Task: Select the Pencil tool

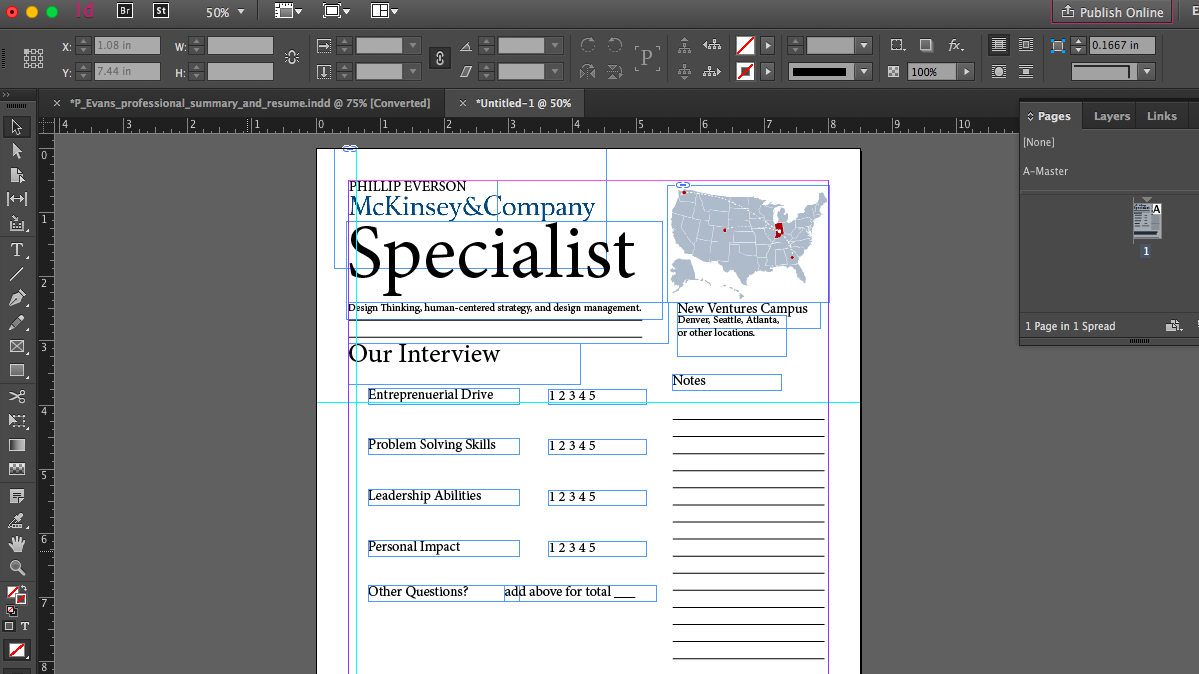Action: pyautogui.click(x=16, y=323)
